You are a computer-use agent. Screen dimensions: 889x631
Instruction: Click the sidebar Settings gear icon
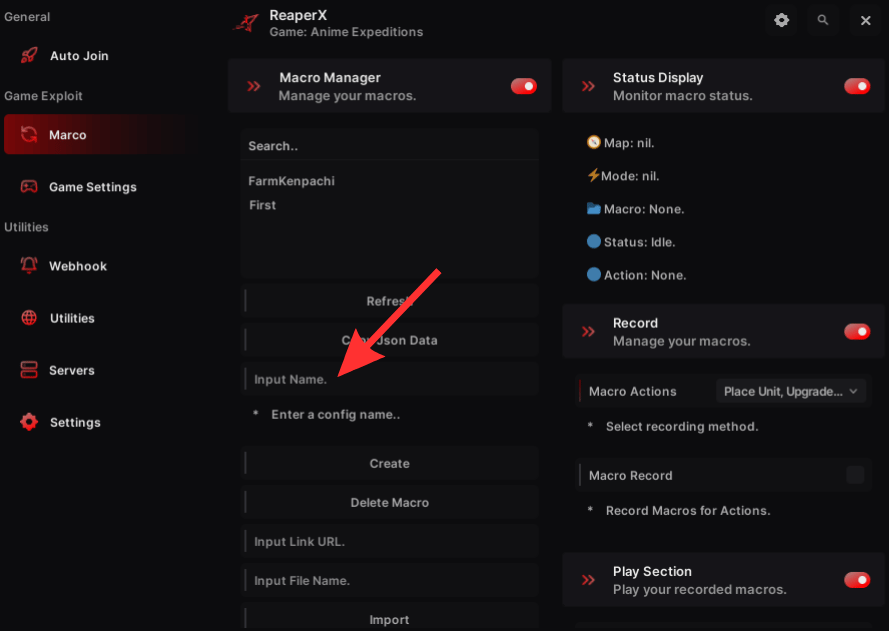click(29, 422)
